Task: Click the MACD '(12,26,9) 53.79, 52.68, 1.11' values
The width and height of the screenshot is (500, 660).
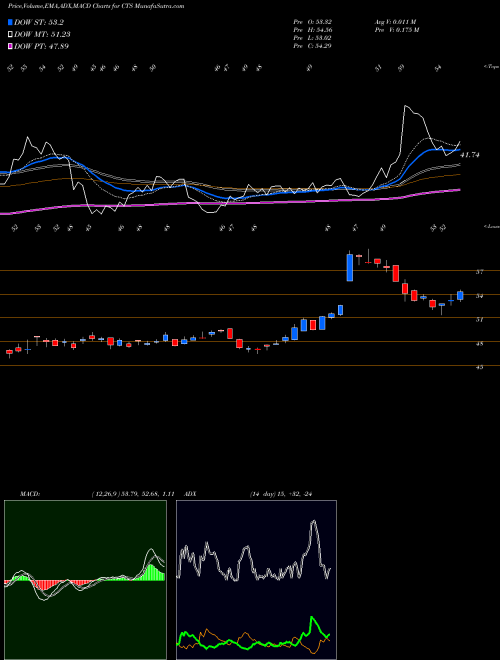Action: pos(133,494)
